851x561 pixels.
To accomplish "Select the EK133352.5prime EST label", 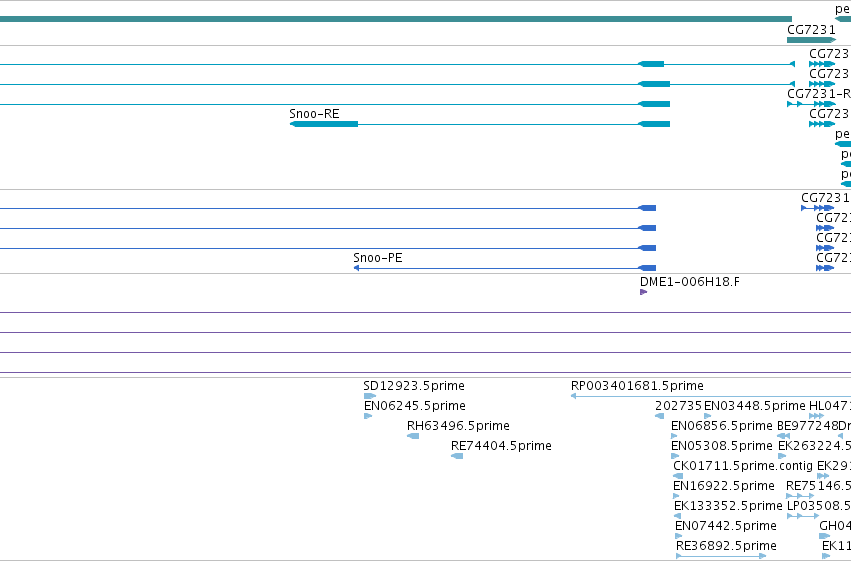I will 728,506.
